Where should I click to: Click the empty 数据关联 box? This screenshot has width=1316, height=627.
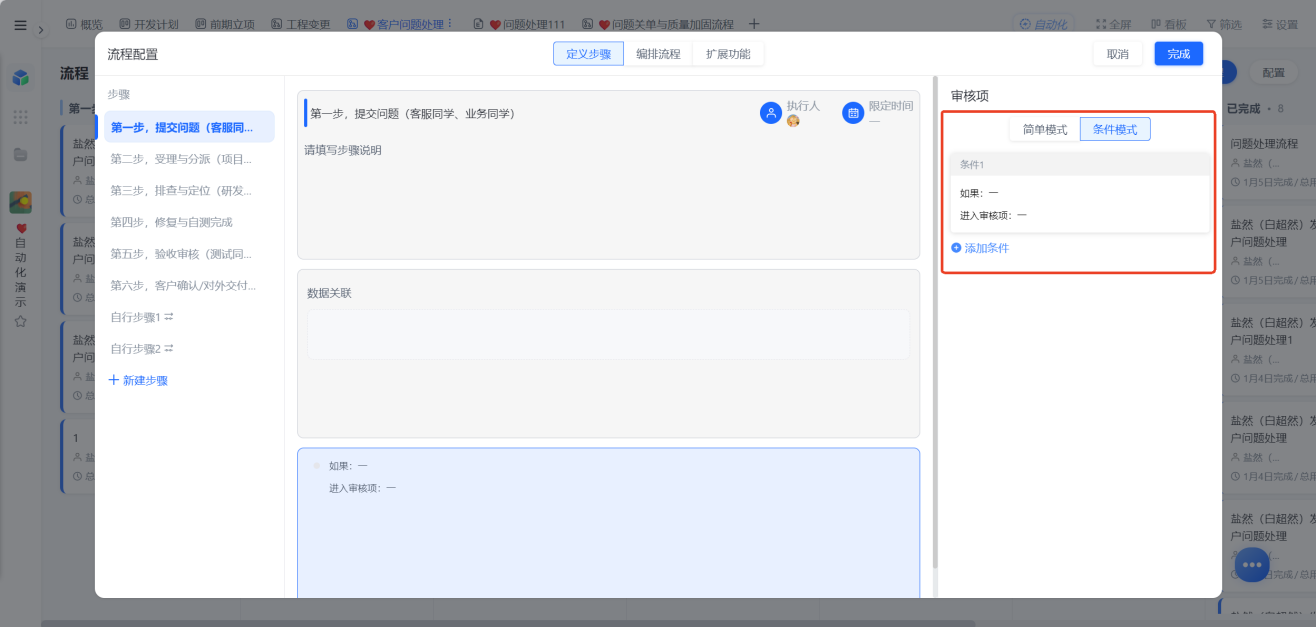tap(608, 334)
